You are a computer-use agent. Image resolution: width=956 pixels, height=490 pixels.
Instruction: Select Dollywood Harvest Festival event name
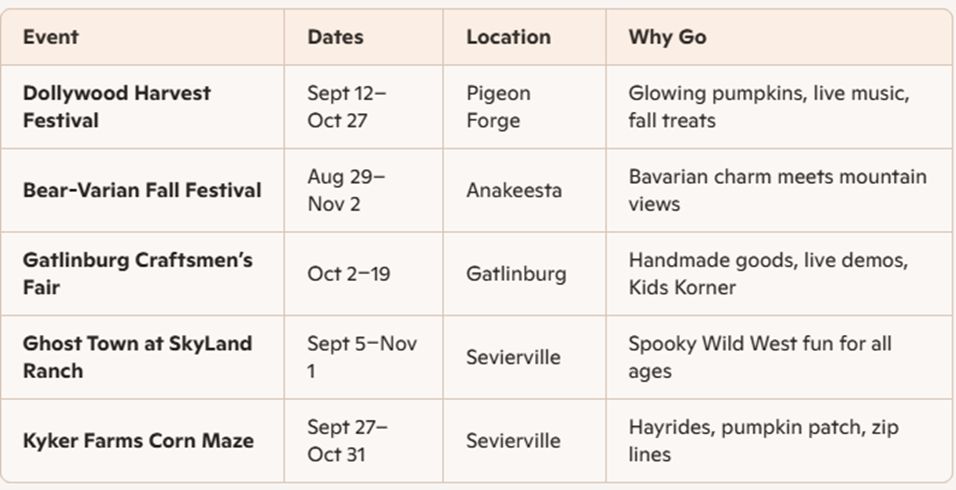point(117,107)
